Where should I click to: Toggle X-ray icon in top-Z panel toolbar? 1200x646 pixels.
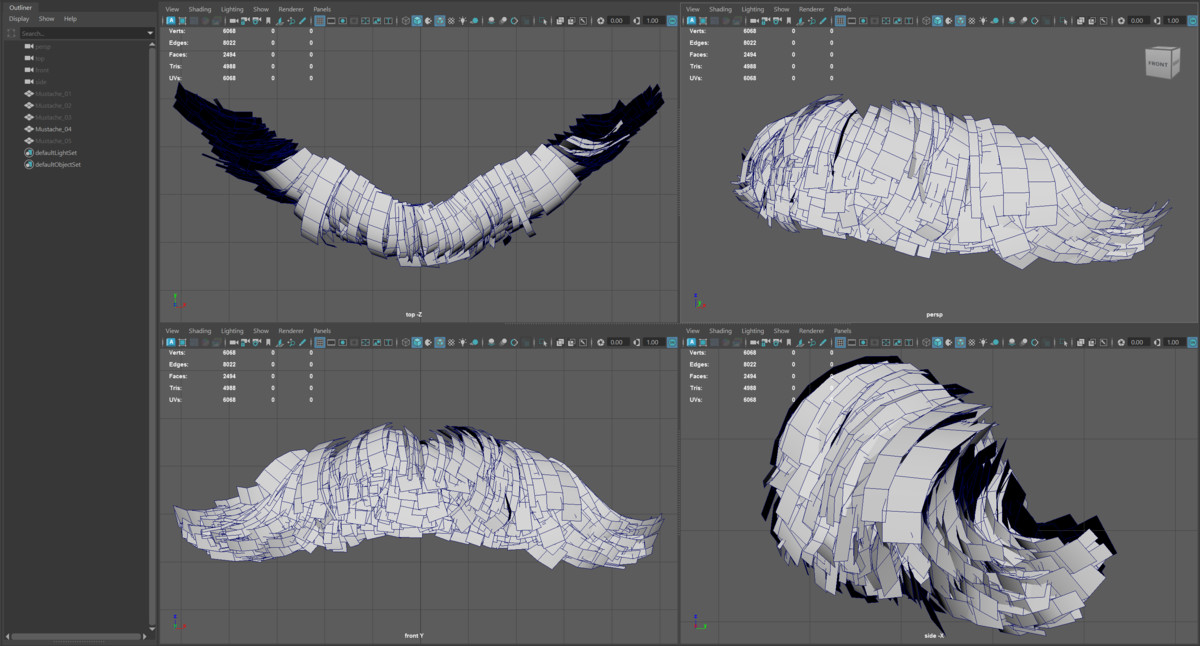(x=560, y=20)
